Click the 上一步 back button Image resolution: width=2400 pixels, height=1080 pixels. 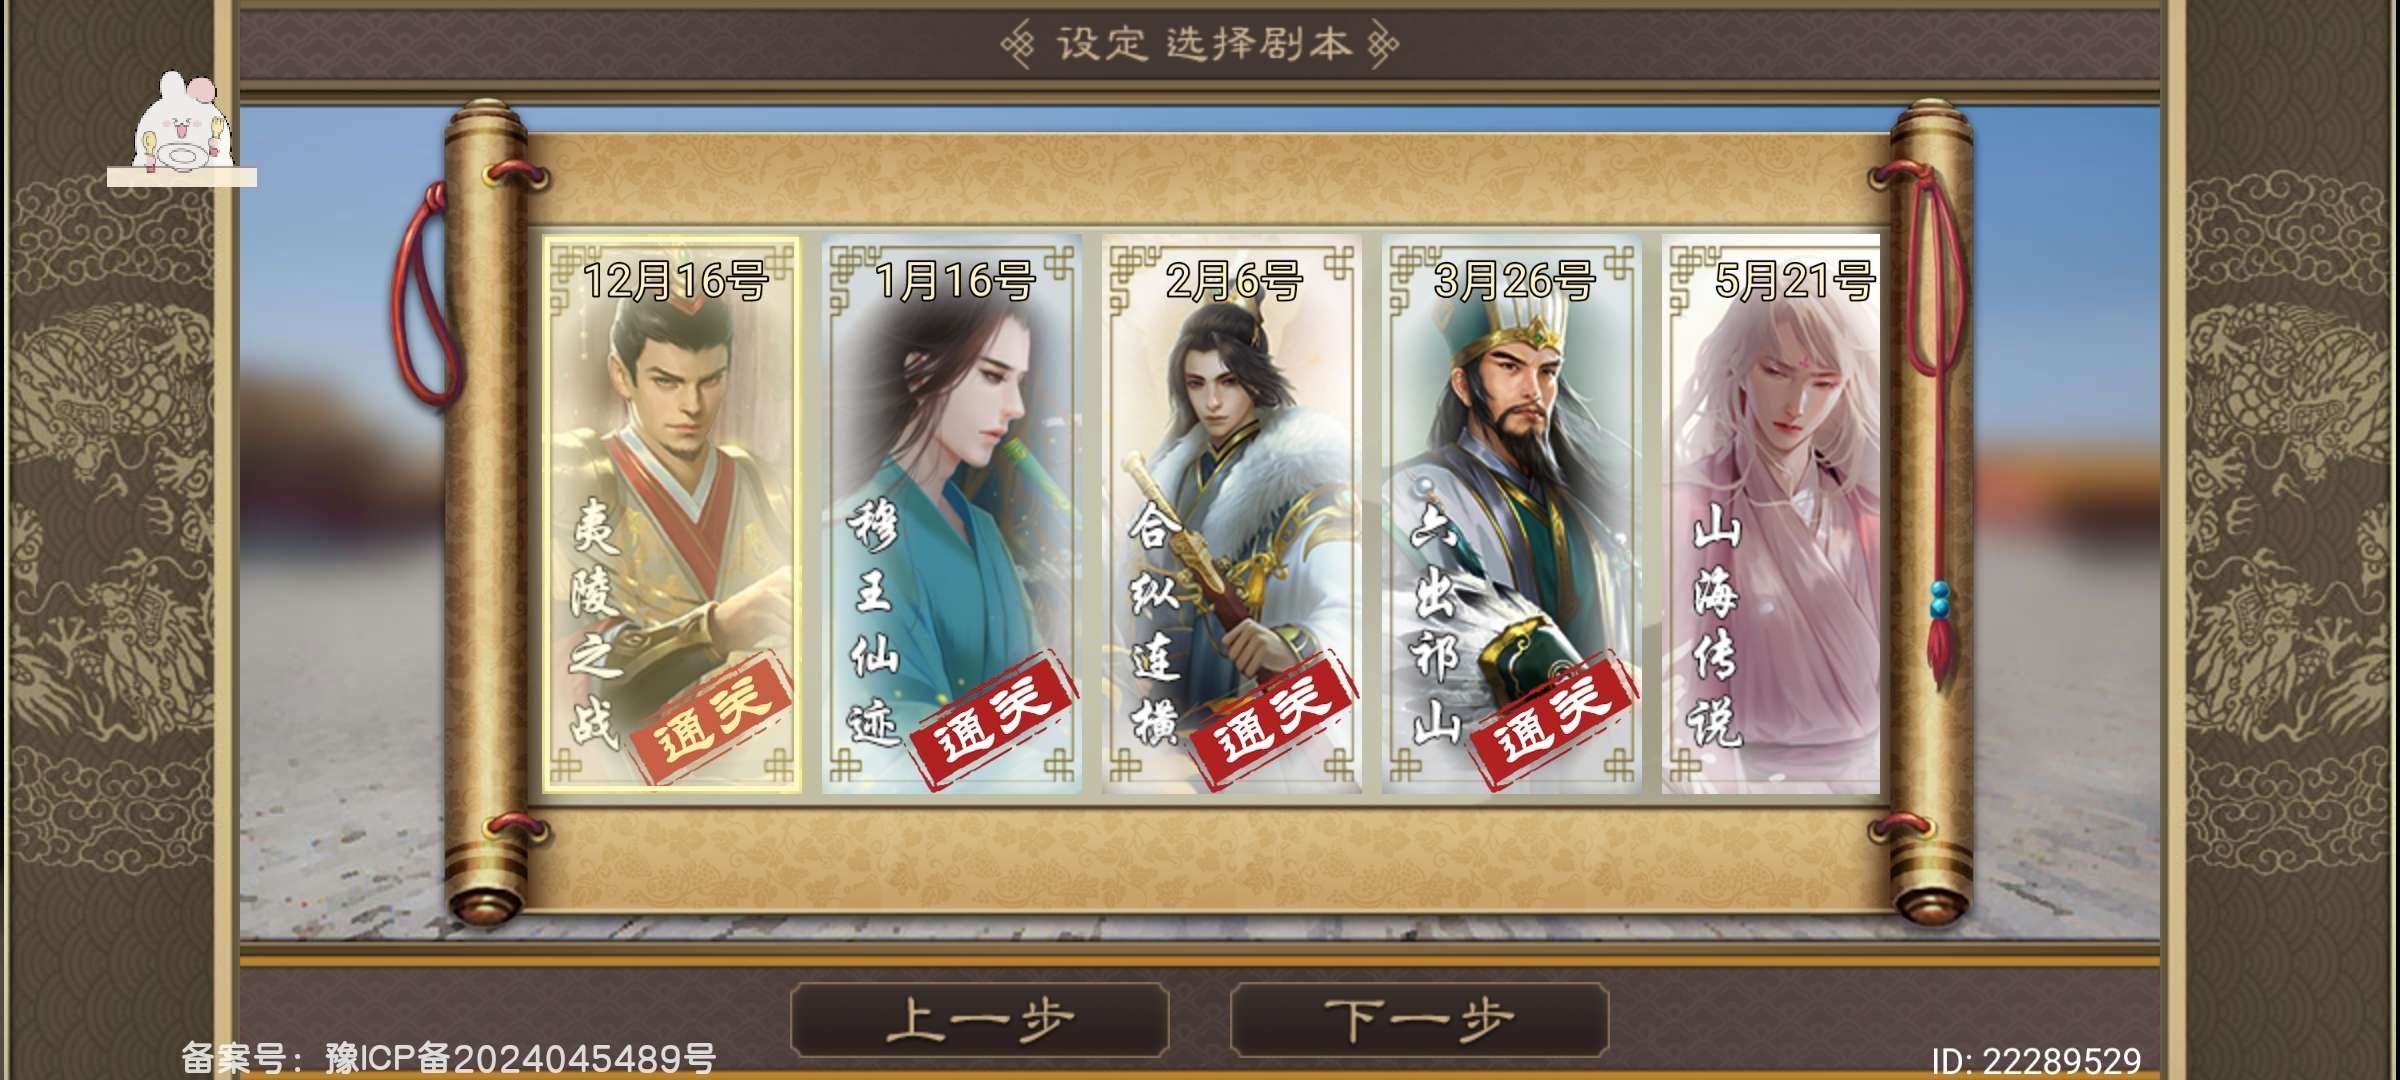[x=980, y=1020]
